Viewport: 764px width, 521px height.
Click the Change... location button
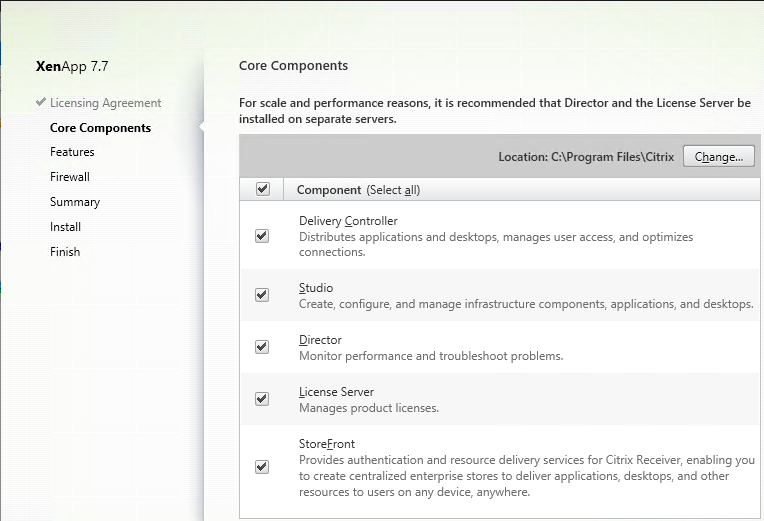[719, 156]
